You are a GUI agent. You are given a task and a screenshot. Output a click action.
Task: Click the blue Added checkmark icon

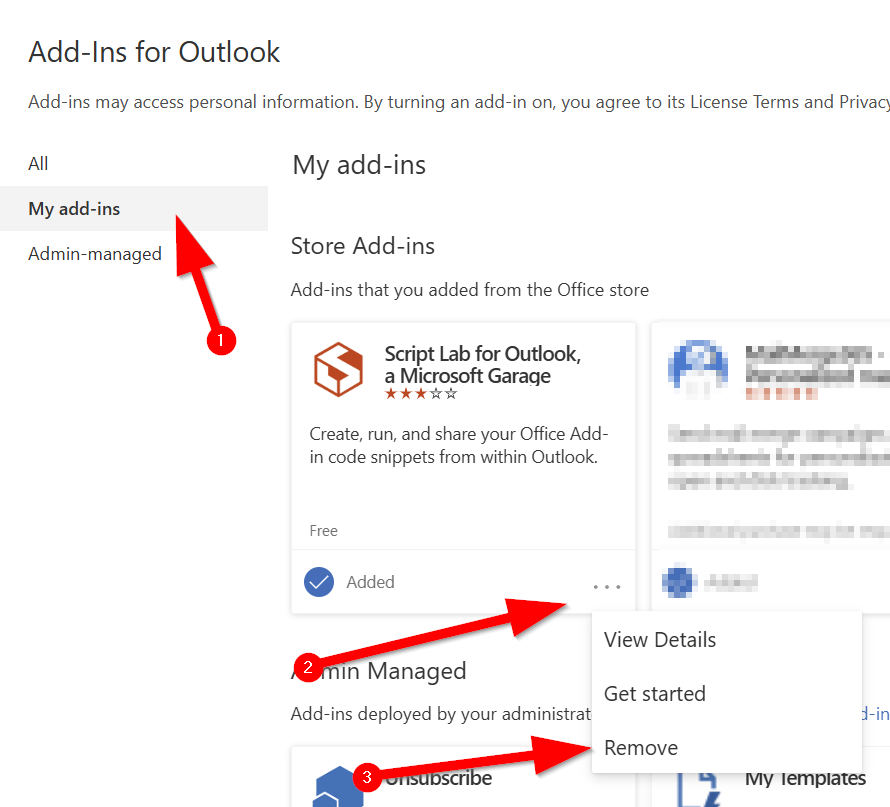coord(317,581)
